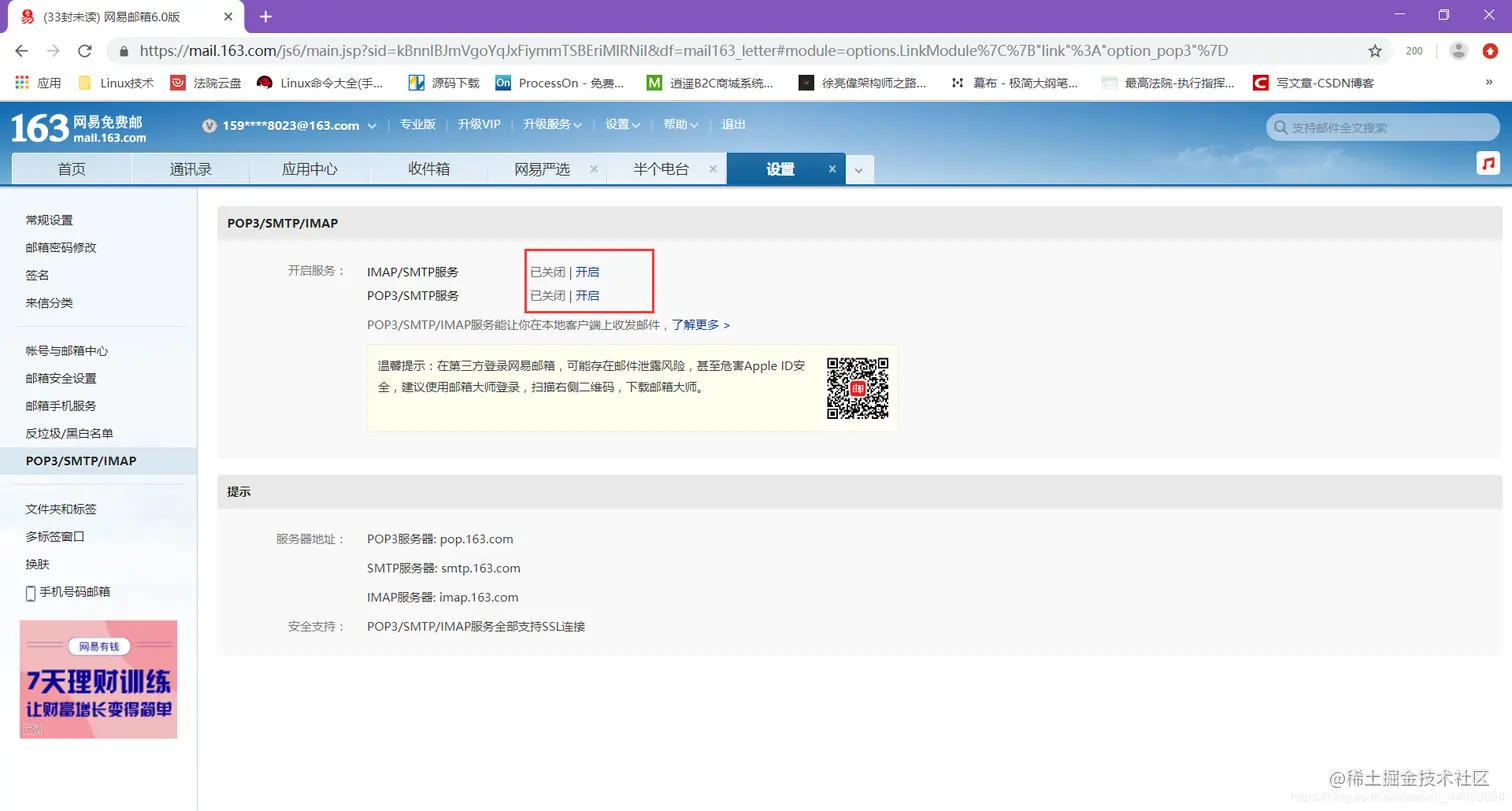Click the 专业版 link

click(418, 125)
